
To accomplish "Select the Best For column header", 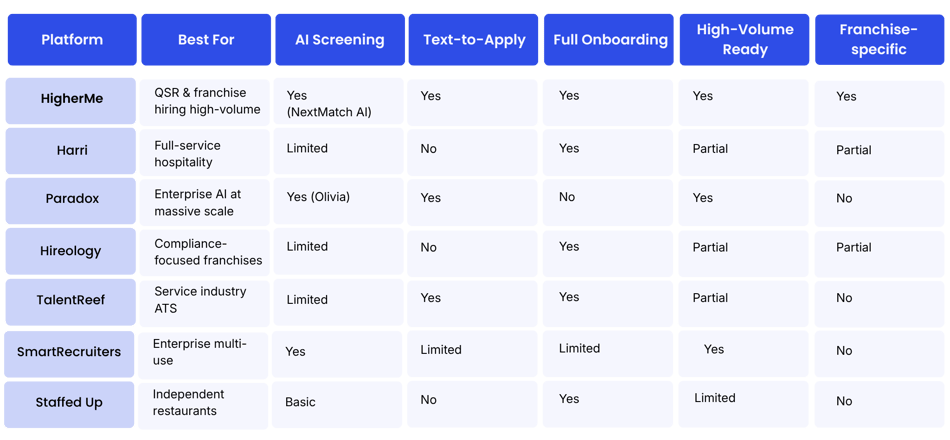I will (206, 40).
